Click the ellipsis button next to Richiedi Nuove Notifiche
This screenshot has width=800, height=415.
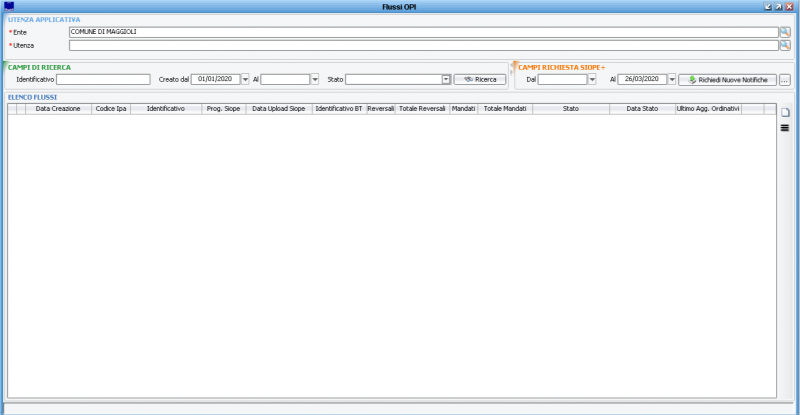click(785, 80)
